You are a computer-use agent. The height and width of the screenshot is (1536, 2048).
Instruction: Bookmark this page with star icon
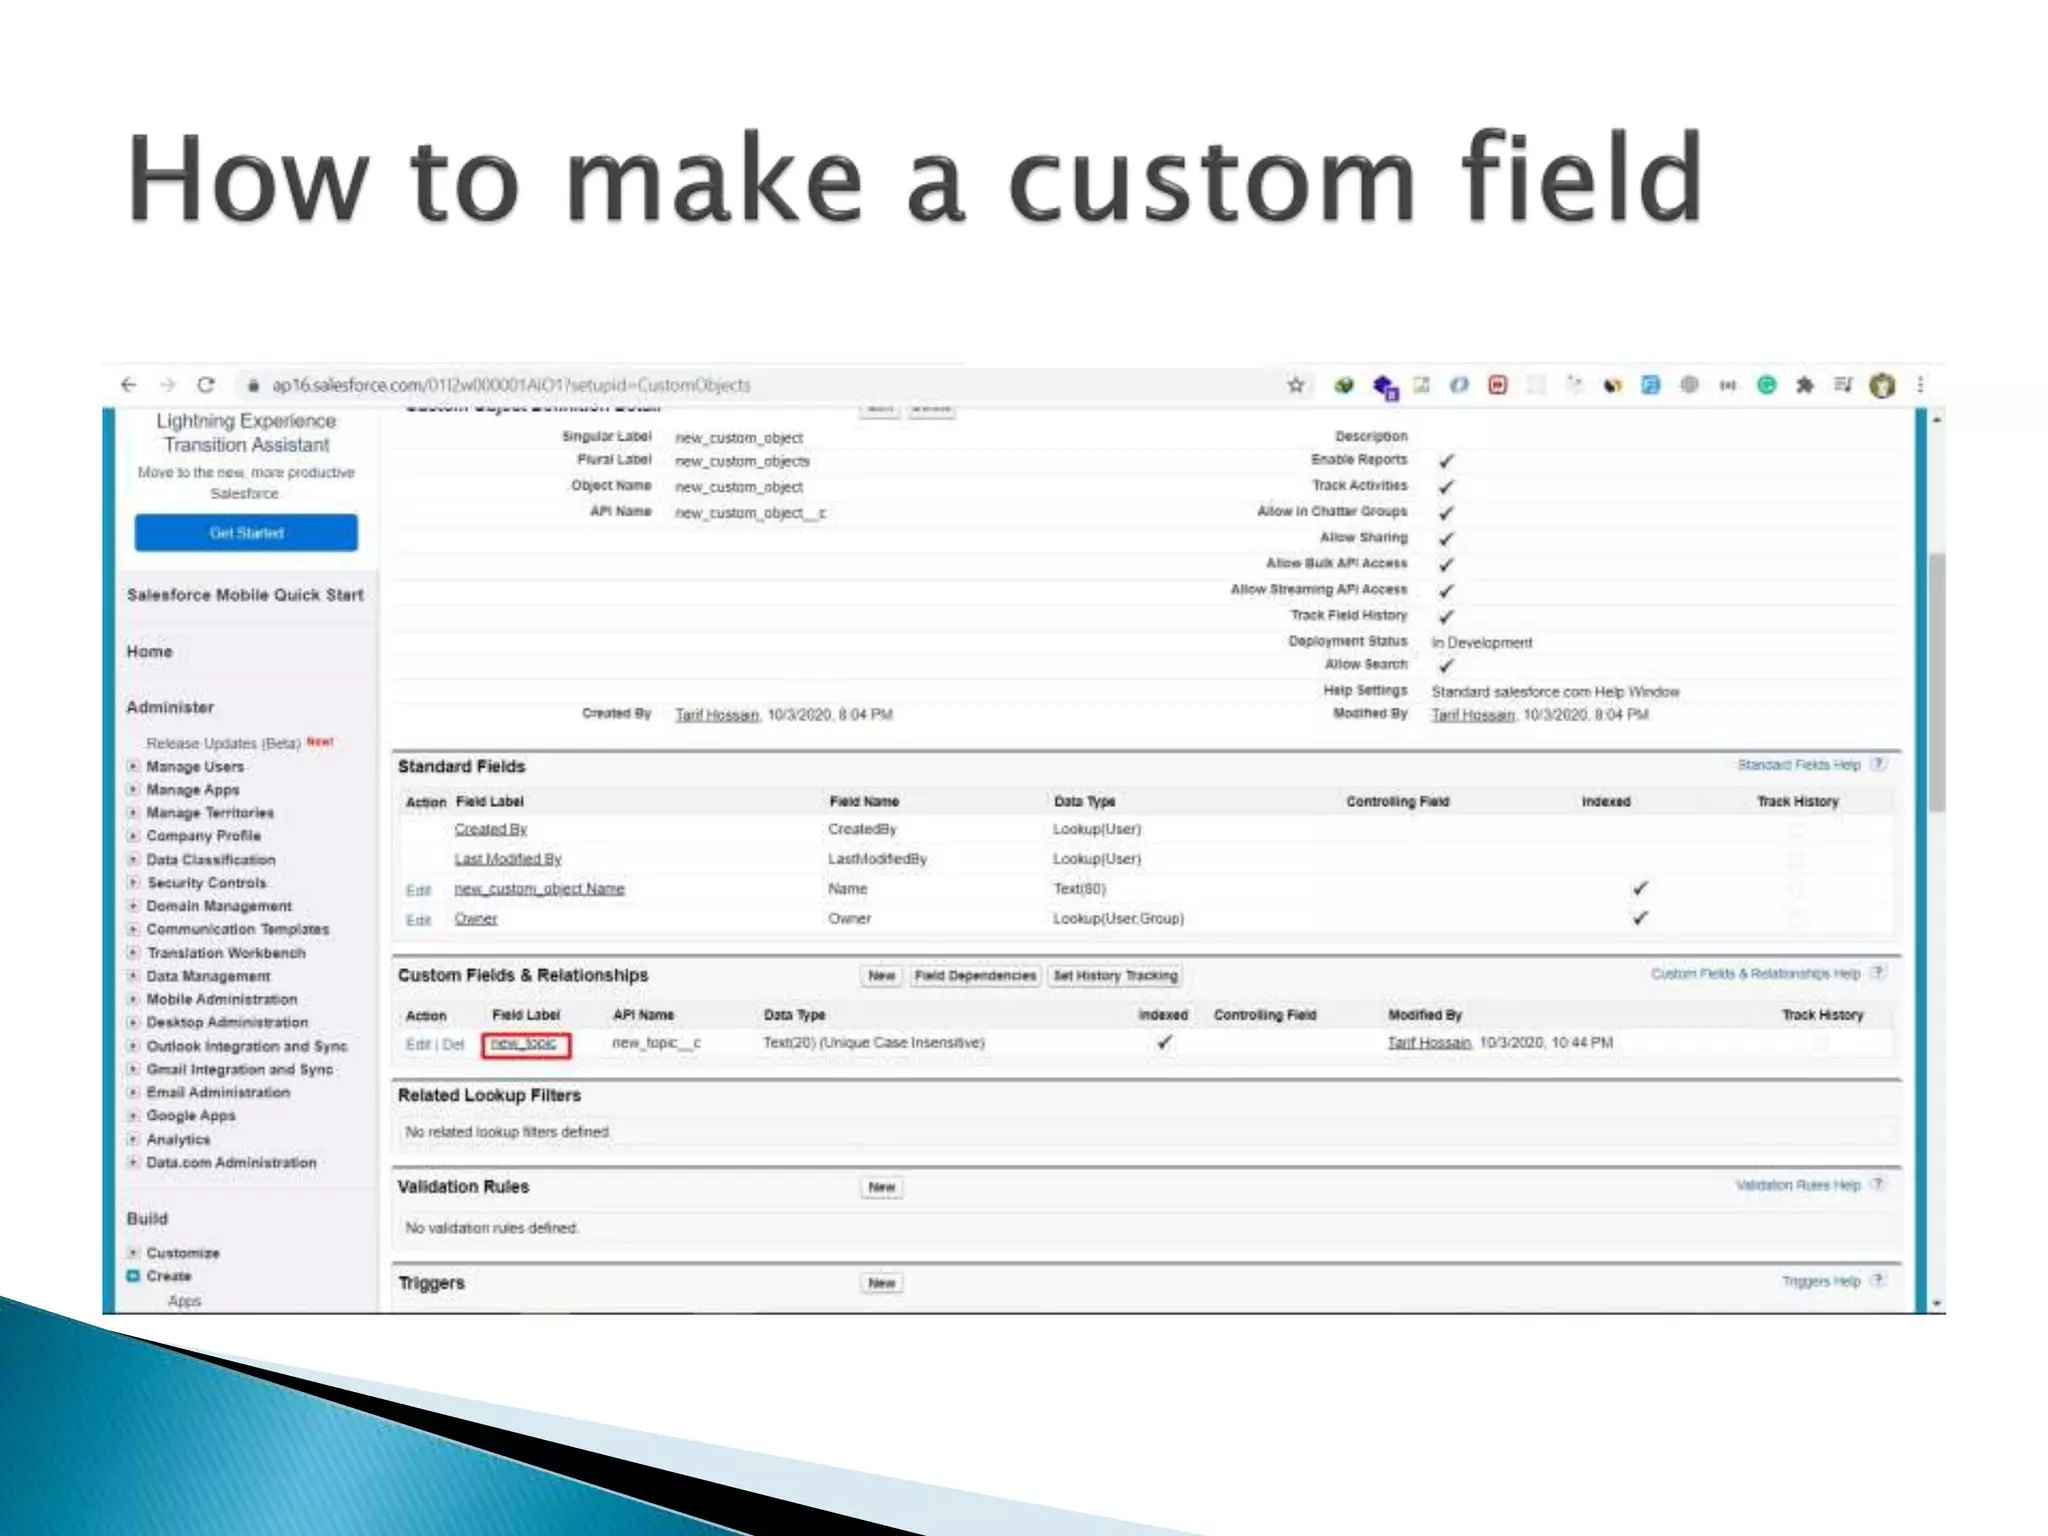(x=1296, y=385)
